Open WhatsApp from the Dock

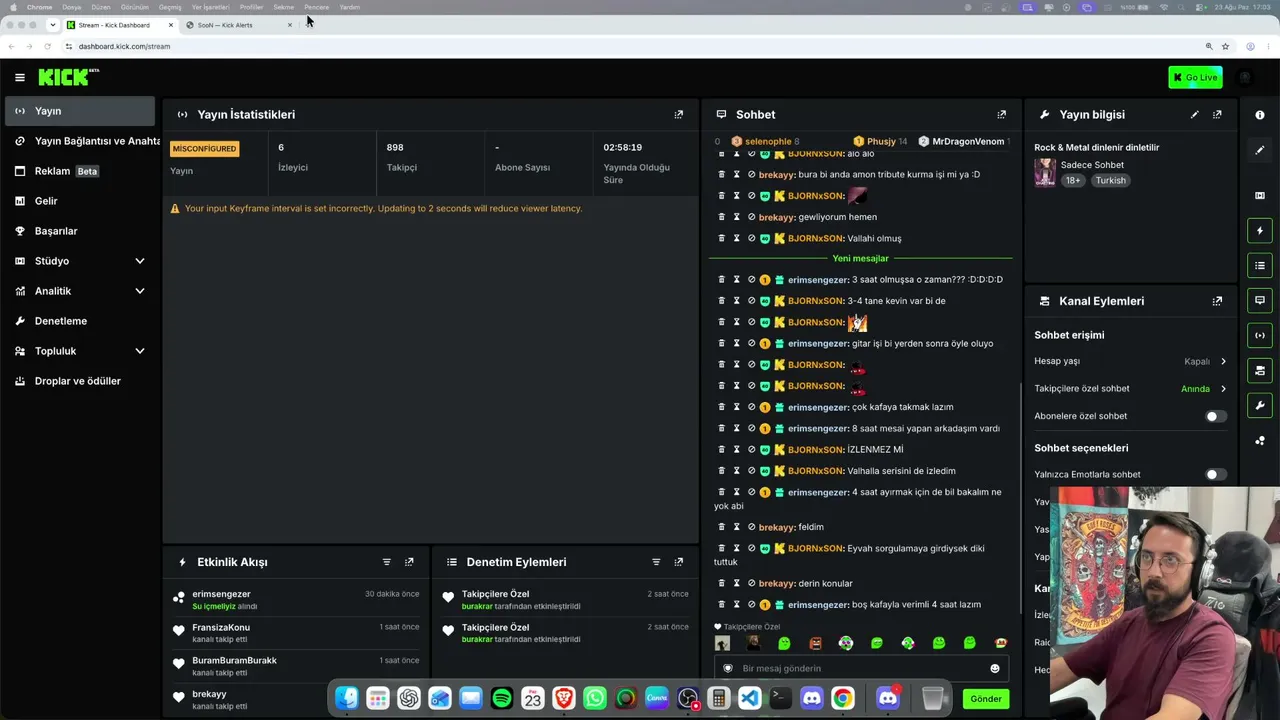(x=595, y=698)
